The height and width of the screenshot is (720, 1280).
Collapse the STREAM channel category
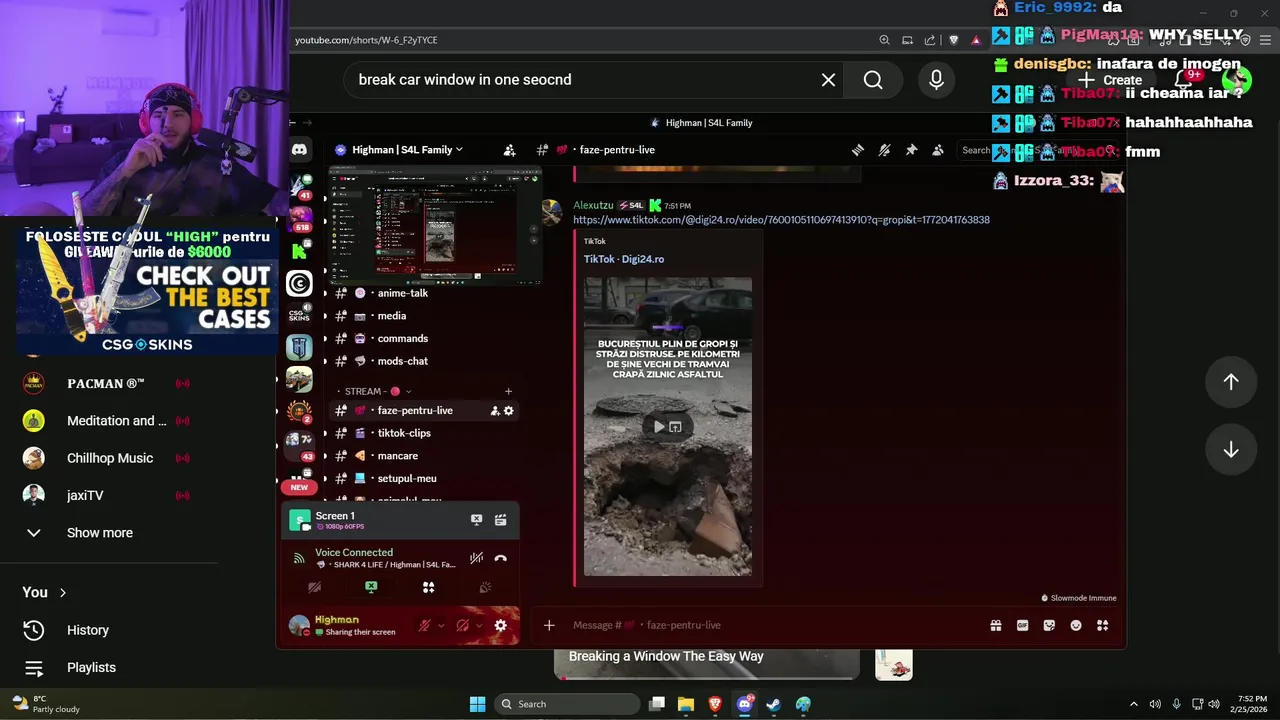371,391
